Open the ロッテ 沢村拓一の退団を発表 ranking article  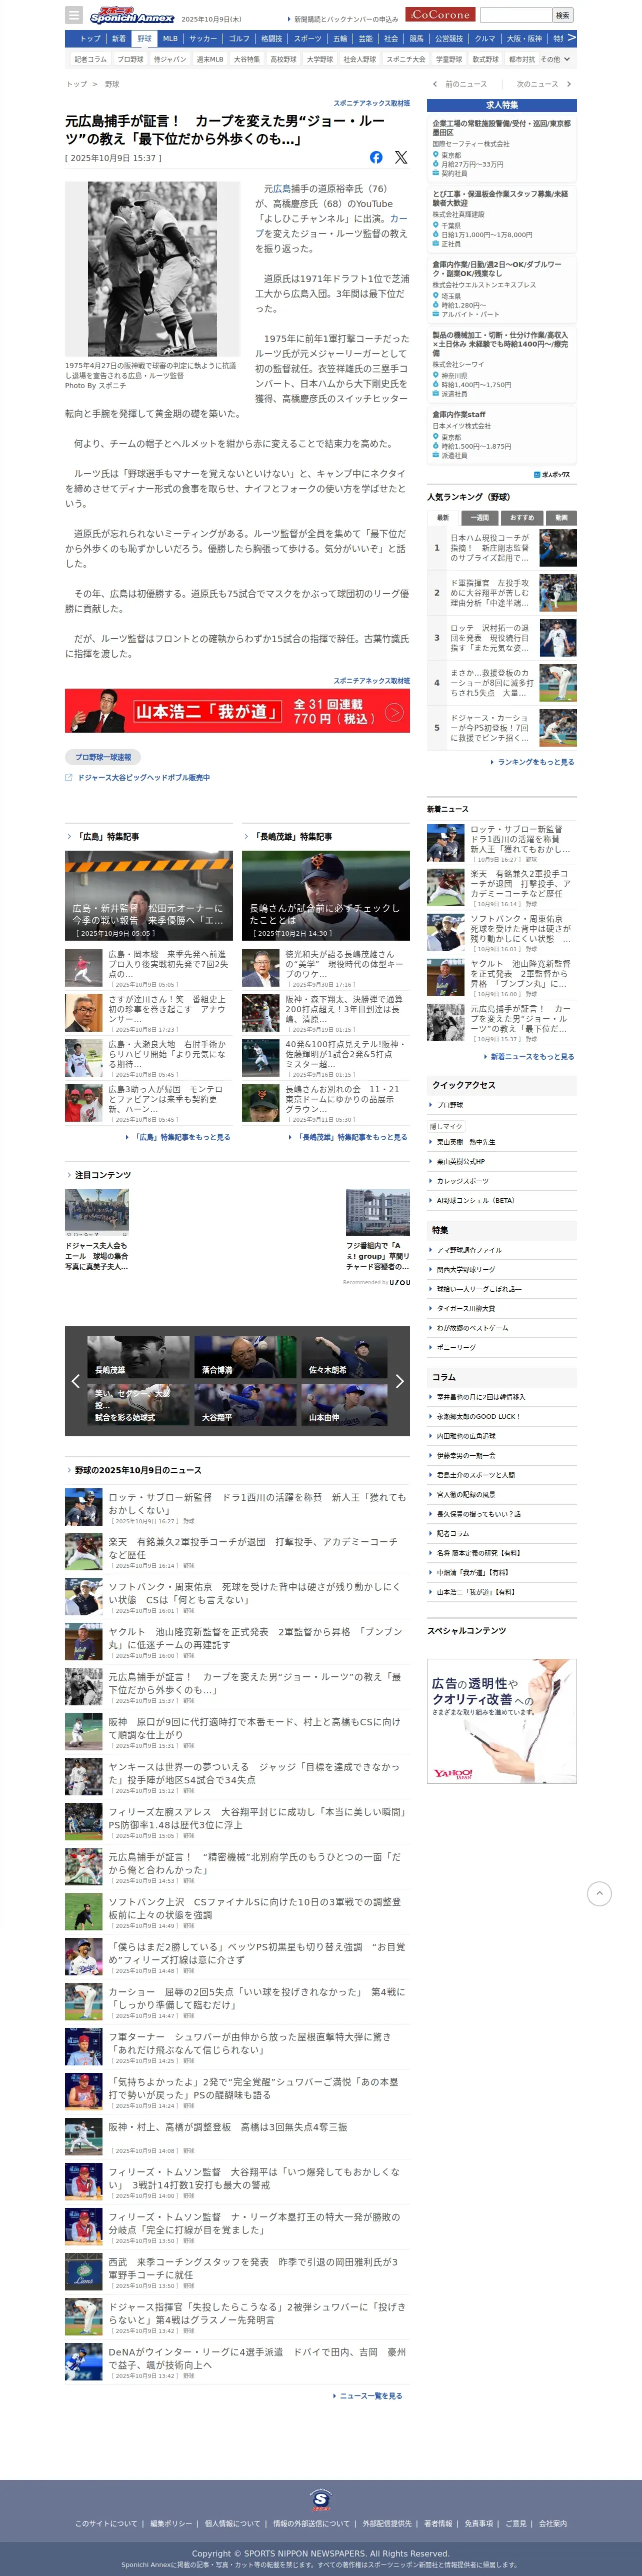(x=491, y=638)
